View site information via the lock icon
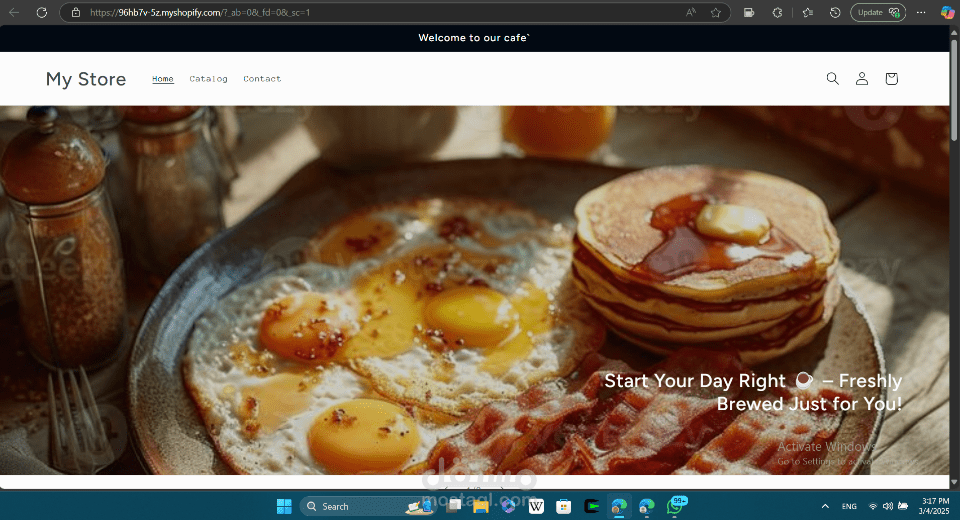The width and height of the screenshot is (960, 520). coord(76,12)
